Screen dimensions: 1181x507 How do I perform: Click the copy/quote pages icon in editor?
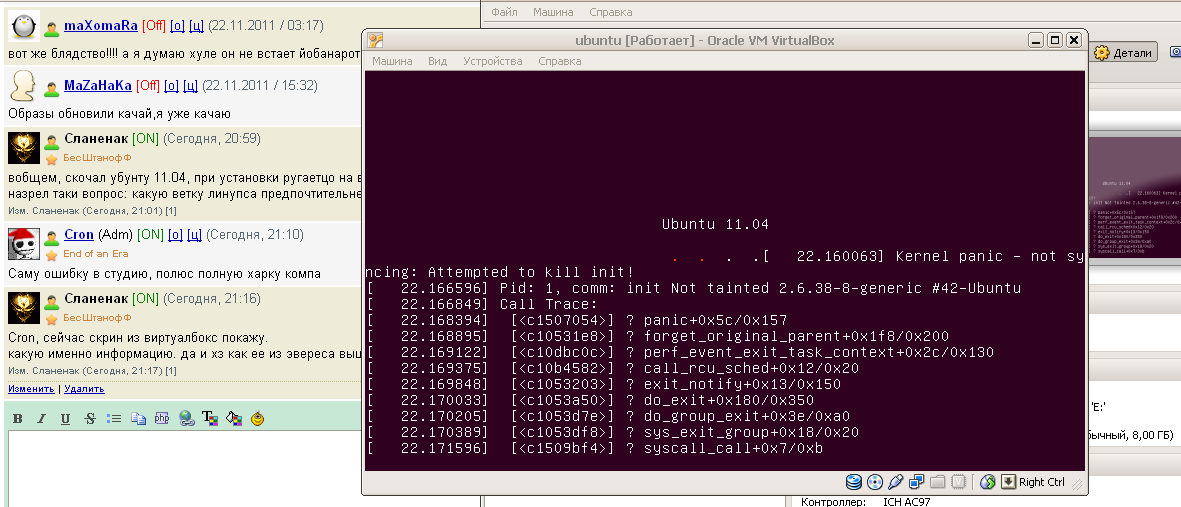coord(138,419)
